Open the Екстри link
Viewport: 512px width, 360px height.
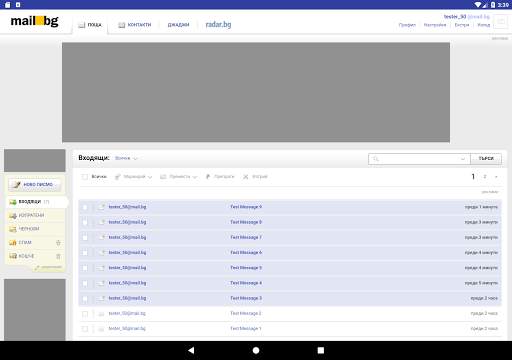pos(462,25)
